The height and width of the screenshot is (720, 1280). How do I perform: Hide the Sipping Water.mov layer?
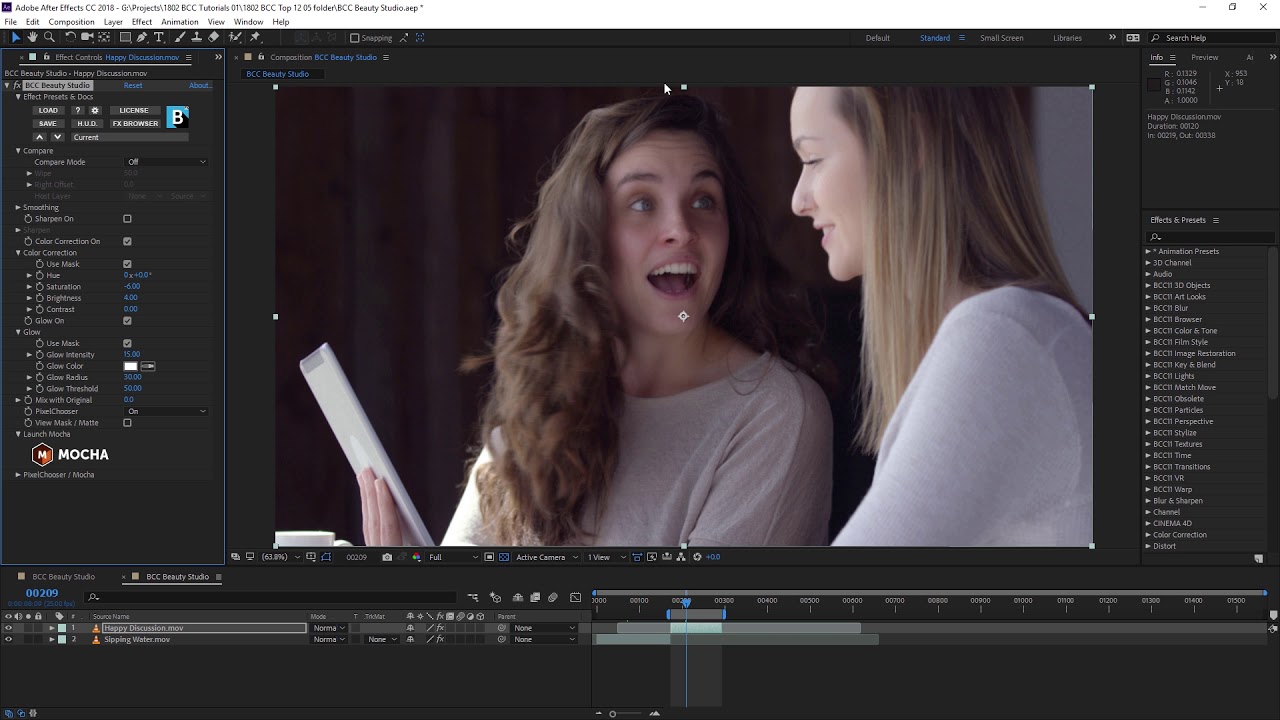(x=8, y=639)
